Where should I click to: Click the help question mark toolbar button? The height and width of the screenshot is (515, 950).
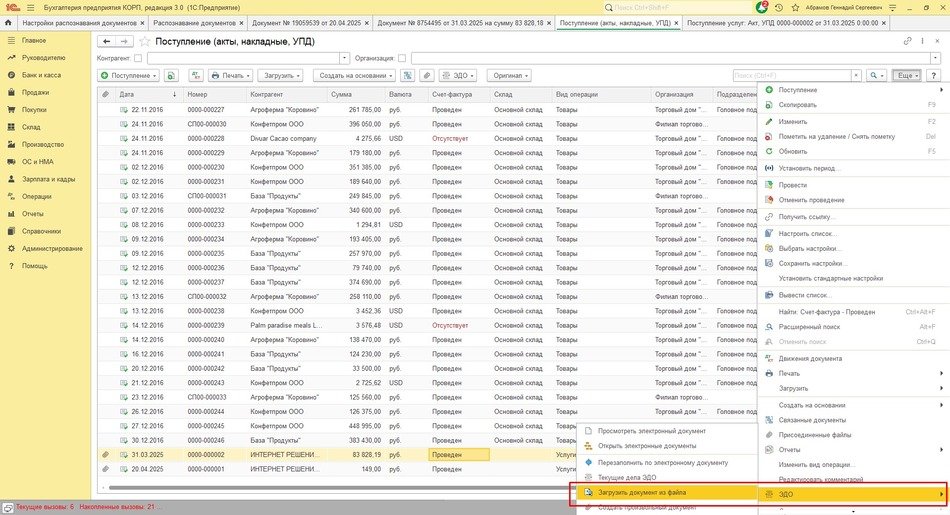[x=934, y=75]
